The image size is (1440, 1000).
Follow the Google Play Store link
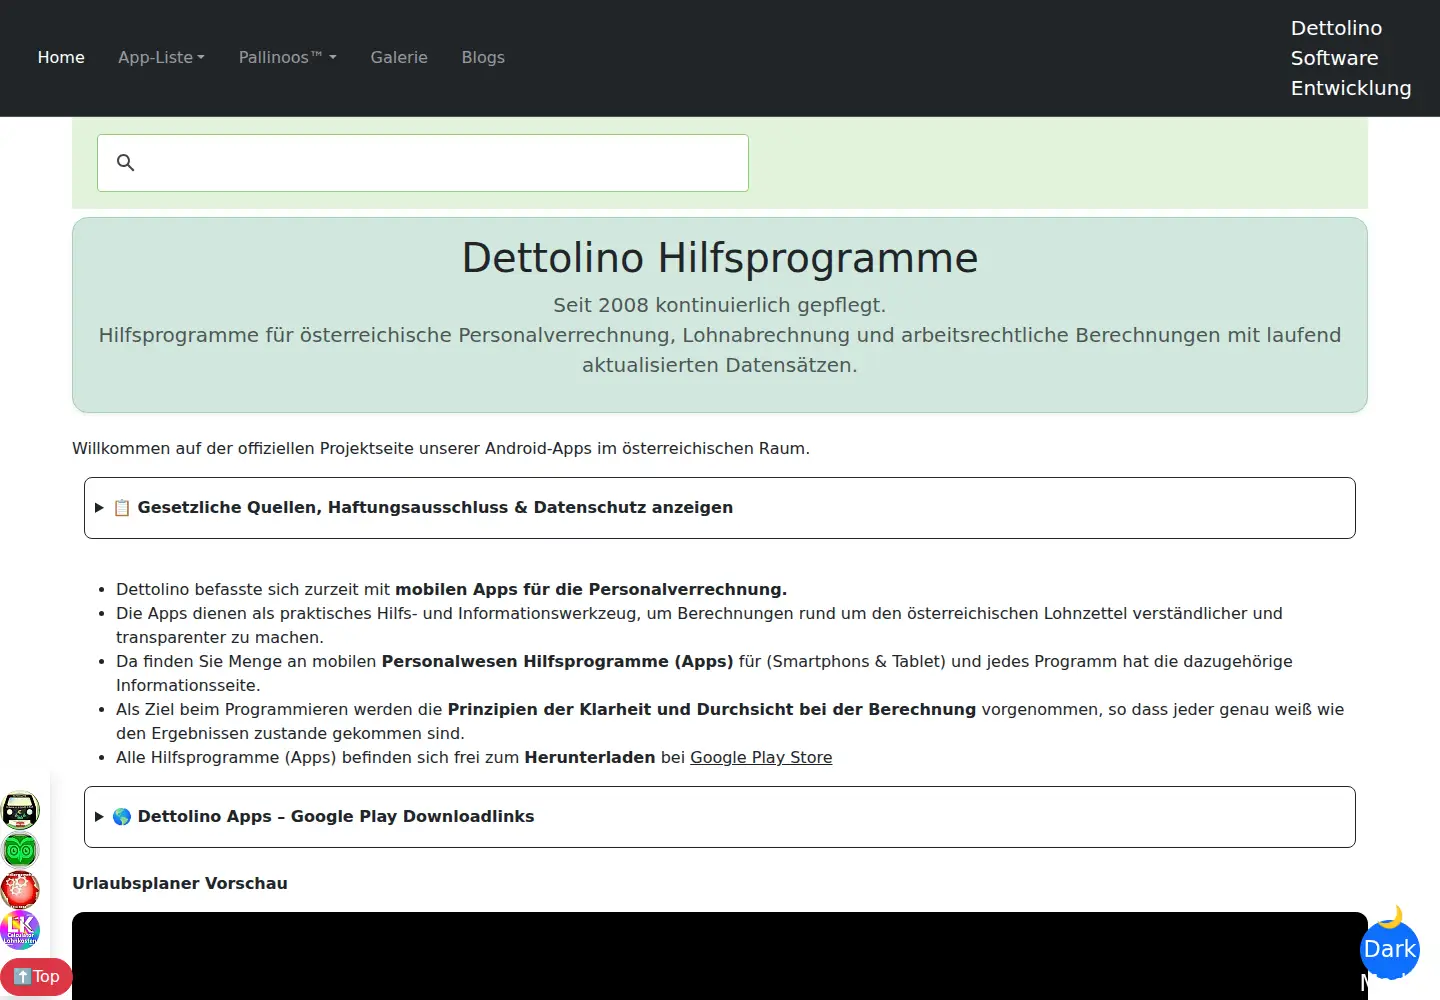click(761, 758)
